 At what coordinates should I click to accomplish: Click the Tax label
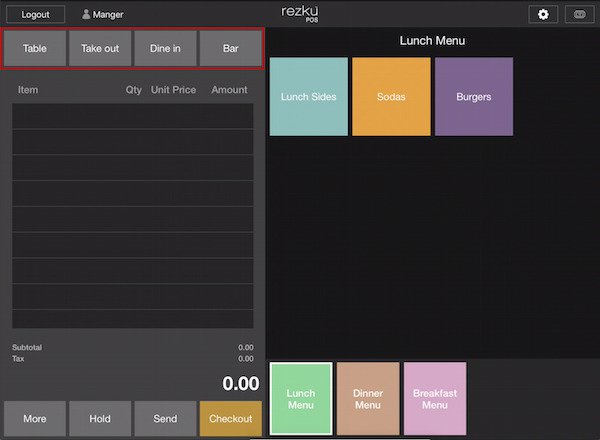click(18, 359)
